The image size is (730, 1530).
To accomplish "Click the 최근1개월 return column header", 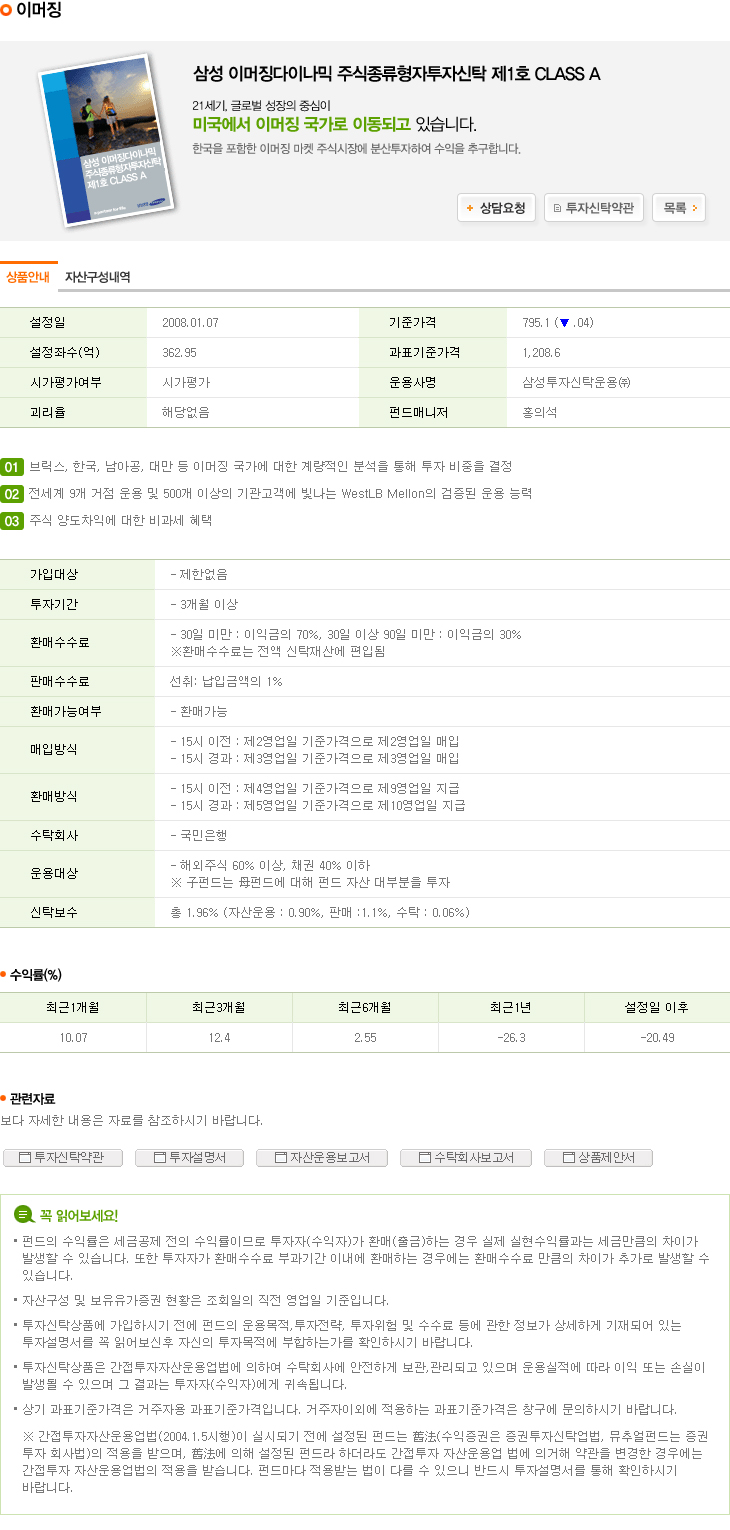I will 73,1008.
